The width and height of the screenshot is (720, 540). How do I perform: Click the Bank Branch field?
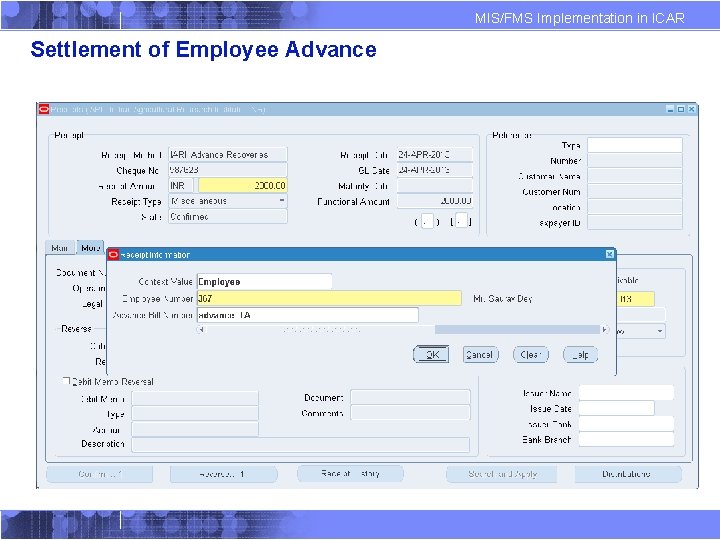click(x=626, y=439)
